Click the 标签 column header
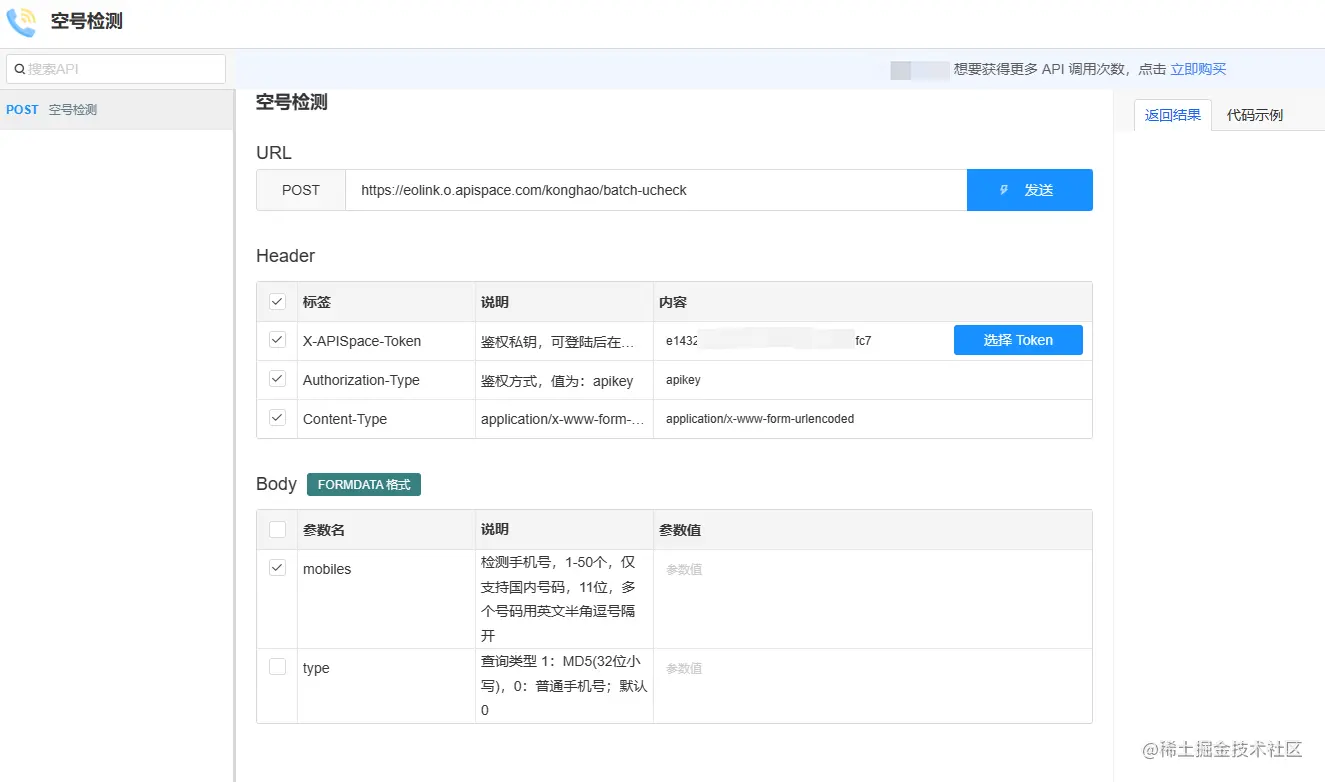 point(317,302)
